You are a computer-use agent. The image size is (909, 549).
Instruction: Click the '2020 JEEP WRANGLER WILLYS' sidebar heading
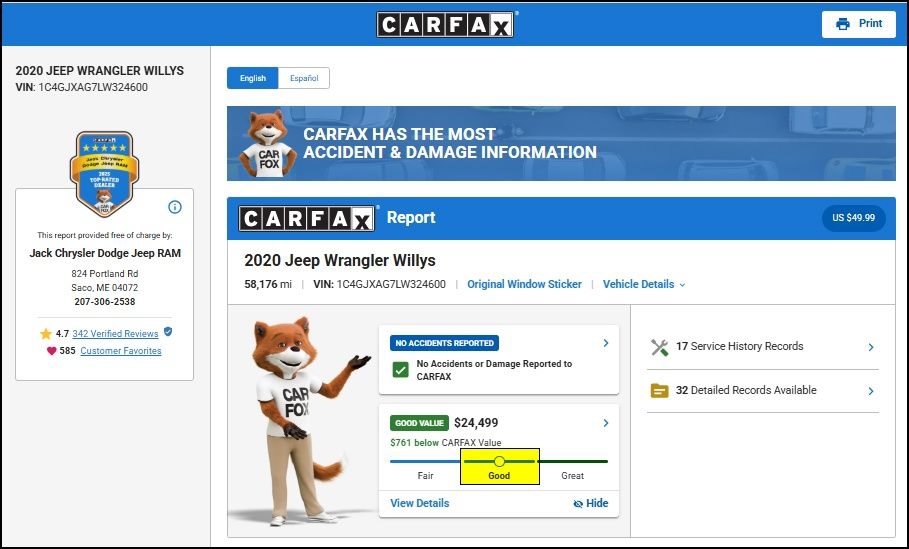pyautogui.click(x=100, y=71)
